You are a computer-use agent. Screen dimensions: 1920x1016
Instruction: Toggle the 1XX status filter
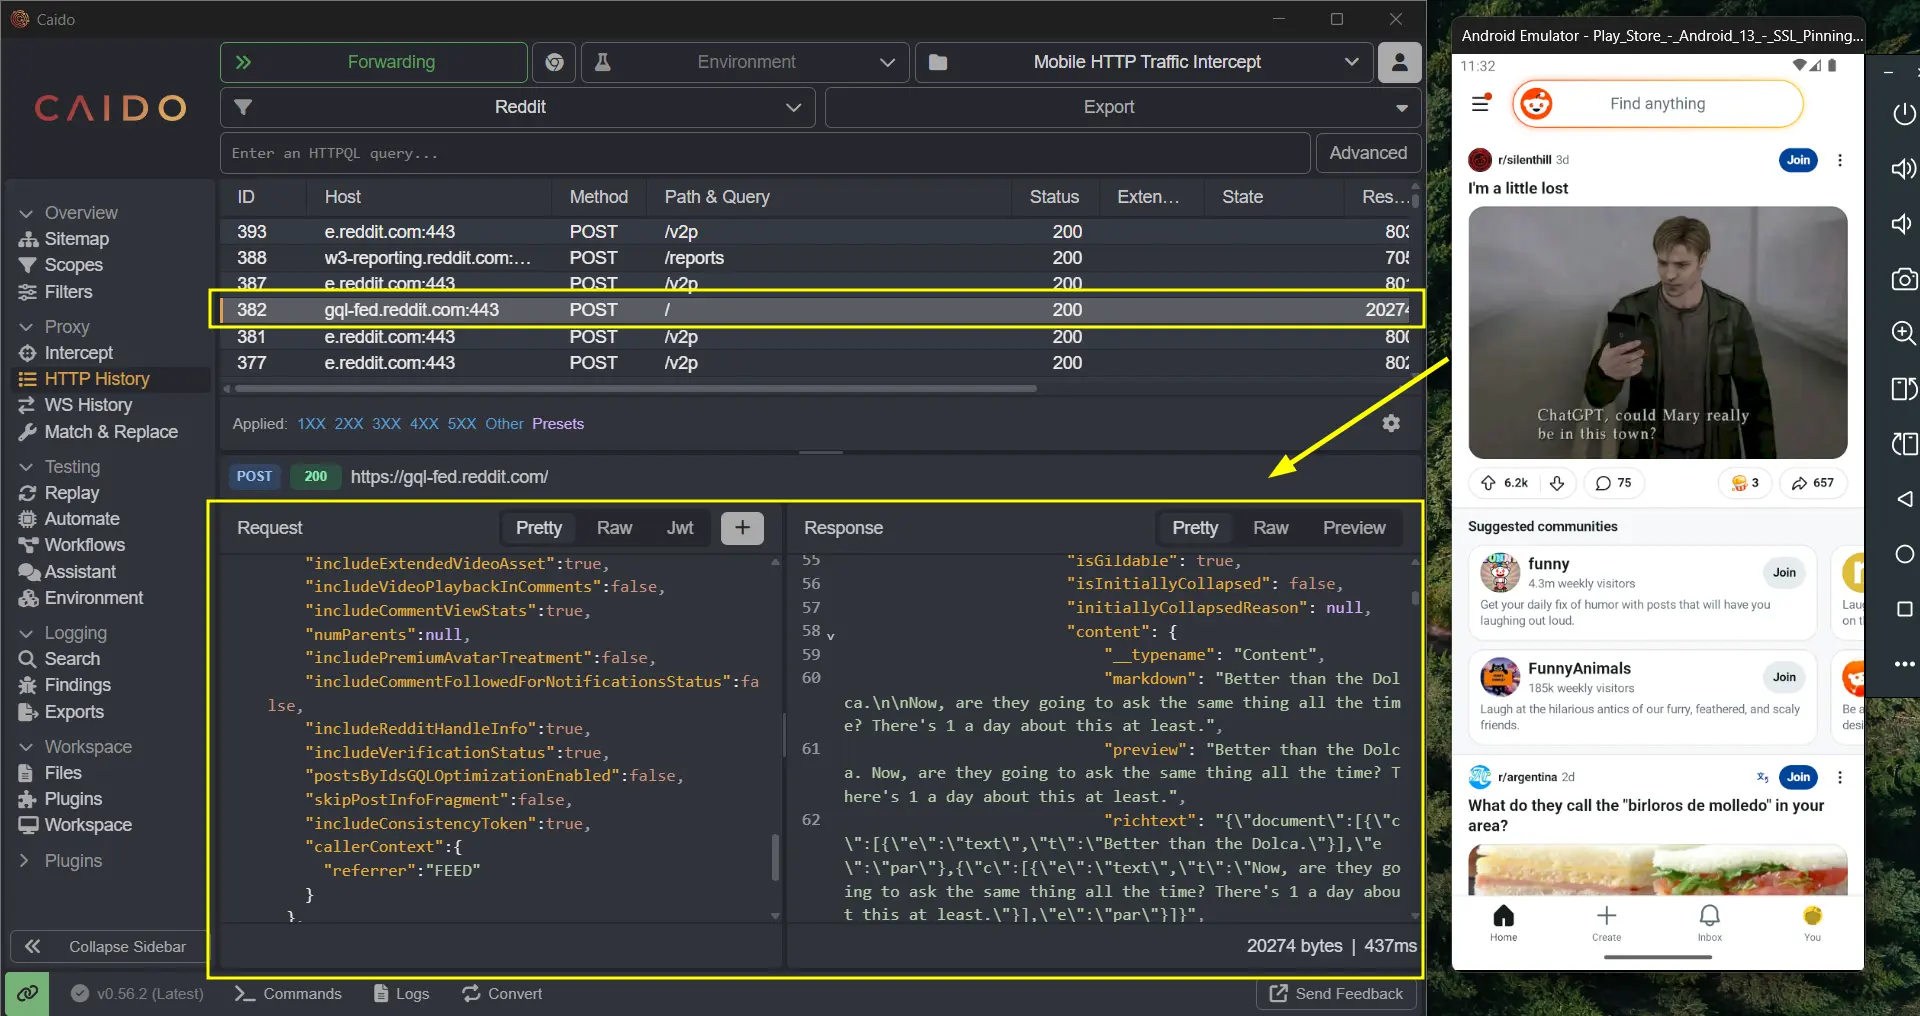[x=311, y=424]
